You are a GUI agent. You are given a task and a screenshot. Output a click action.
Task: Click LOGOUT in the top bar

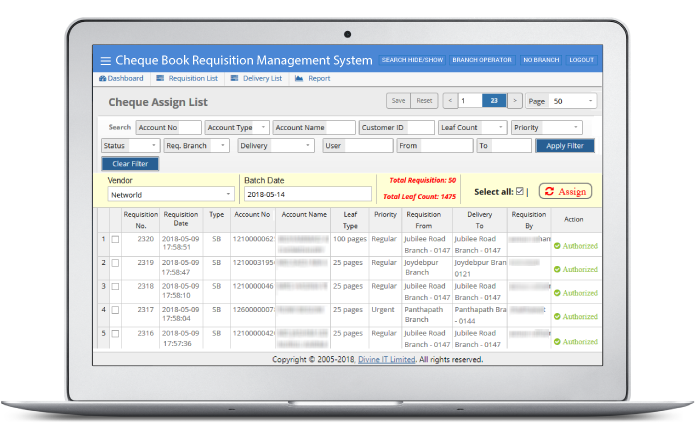pos(581,61)
